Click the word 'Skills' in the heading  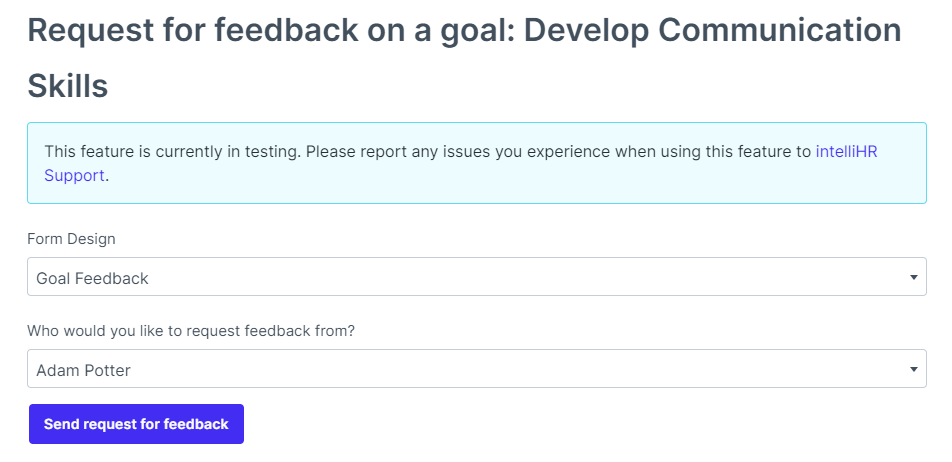pyautogui.click(x=67, y=86)
